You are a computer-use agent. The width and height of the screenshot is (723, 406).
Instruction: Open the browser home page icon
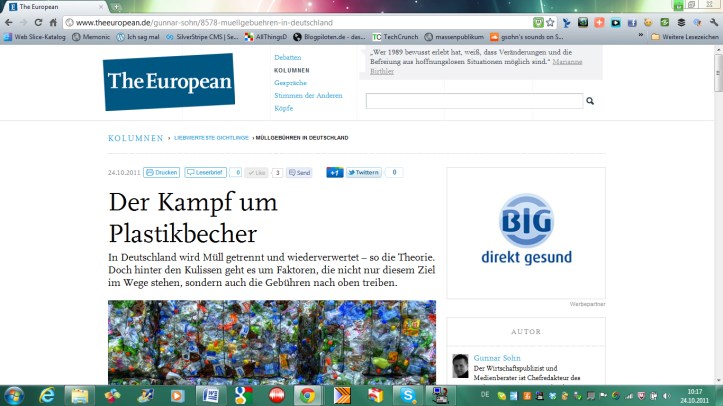[x=53, y=23]
